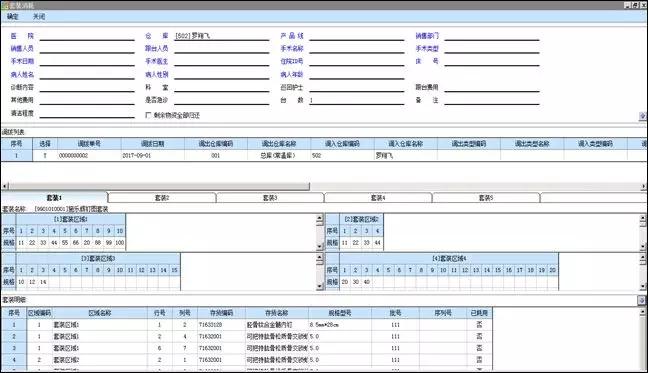The image size is (648, 373).
Task: Click the 仓库 field showing [502]
Action: (222, 36)
